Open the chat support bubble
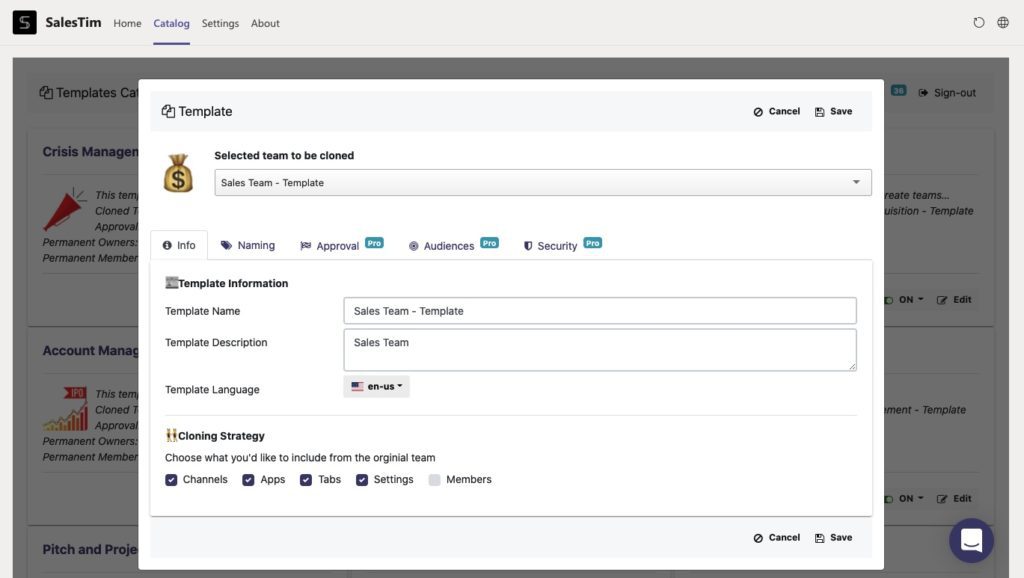This screenshot has width=1024, height=578. 971,540
